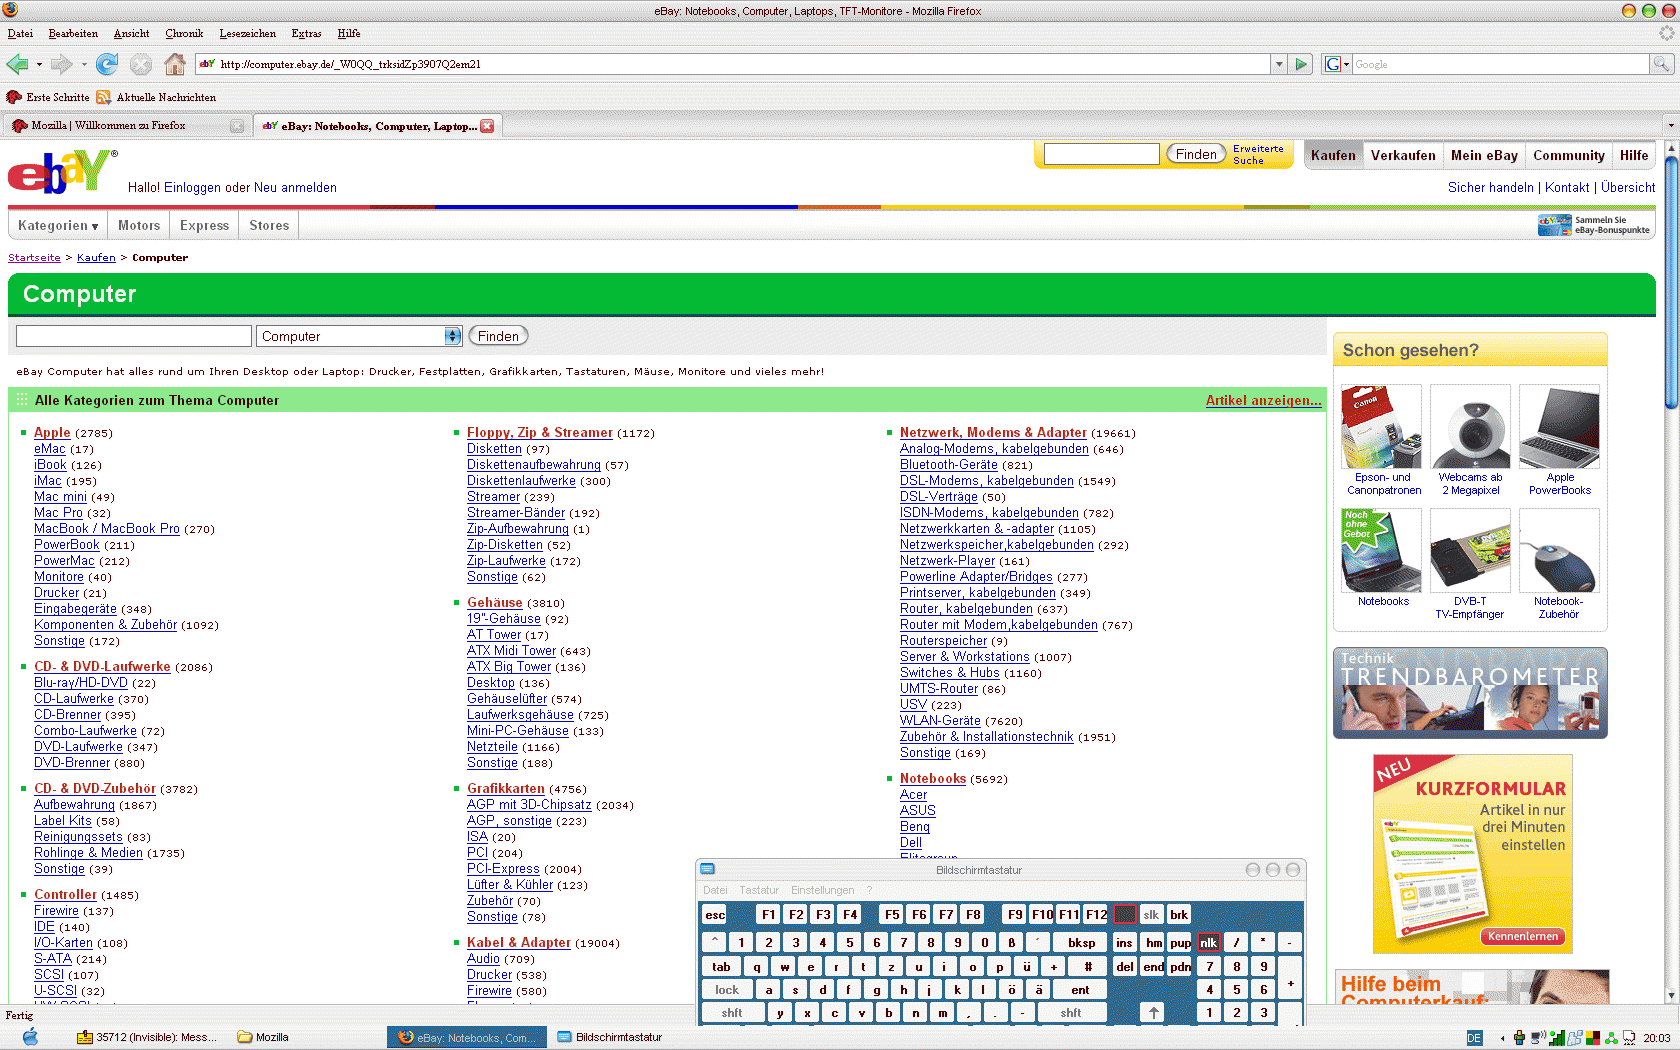This screenshot has width=1680, height=1050.
Task: Click the green signal bars tray icon
Action: pos(1557,1038)
